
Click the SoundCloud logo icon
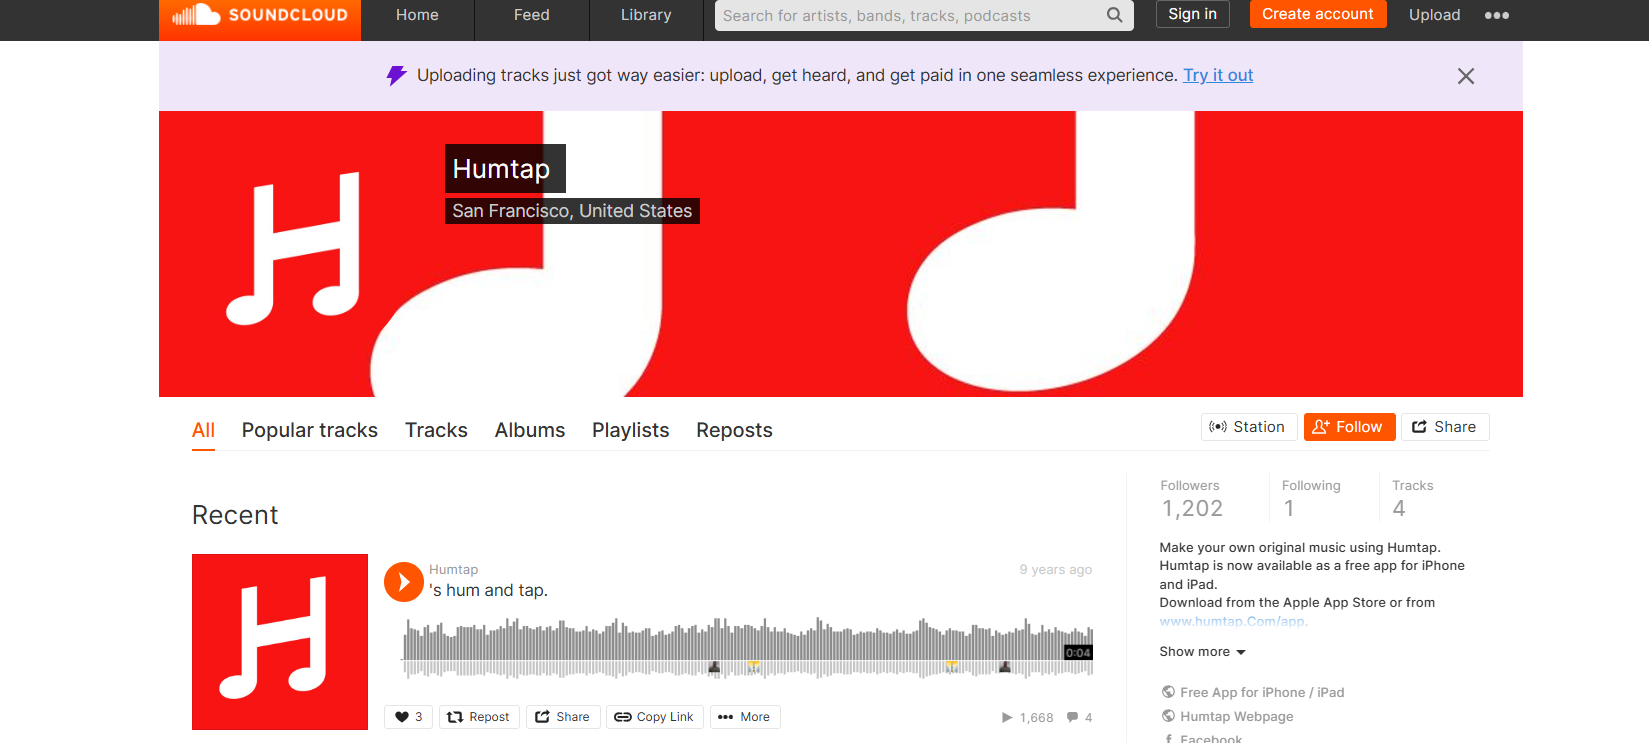pyautogui.click(x=196, y=15)
